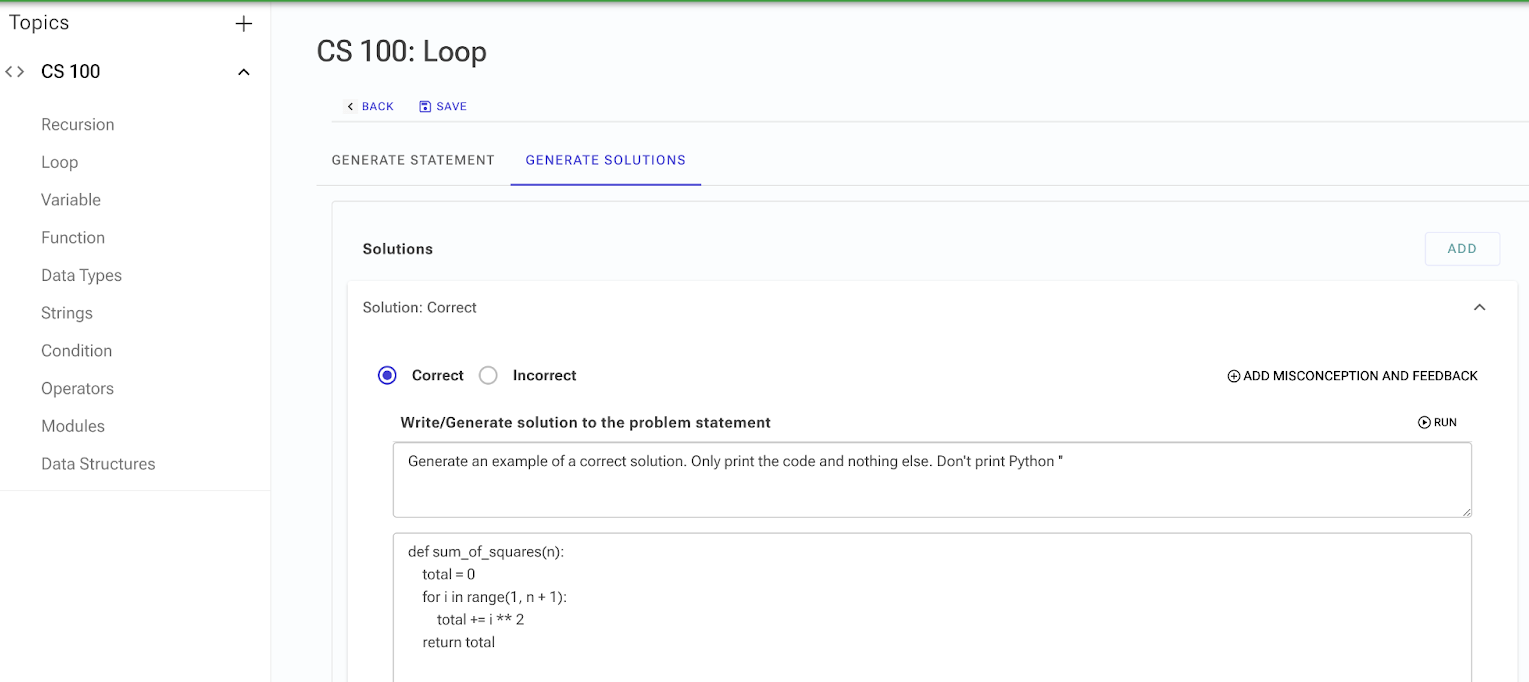Image resolution: width=1529 pixels, height=682 pixels.
Task: Collapse the CS 100 topic list
Action: pyautogui.click(x=243, y=72)
